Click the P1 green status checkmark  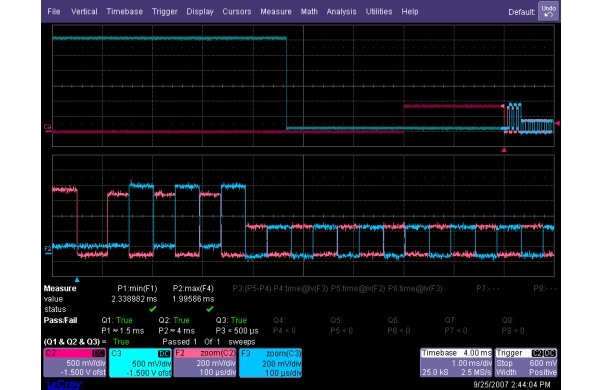pos(153,308)
